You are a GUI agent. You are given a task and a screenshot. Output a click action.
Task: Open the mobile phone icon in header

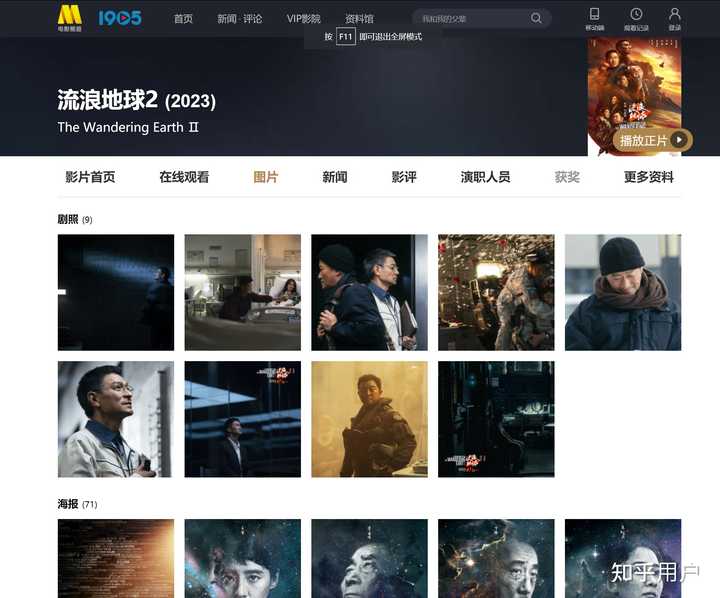pos(595,19)
